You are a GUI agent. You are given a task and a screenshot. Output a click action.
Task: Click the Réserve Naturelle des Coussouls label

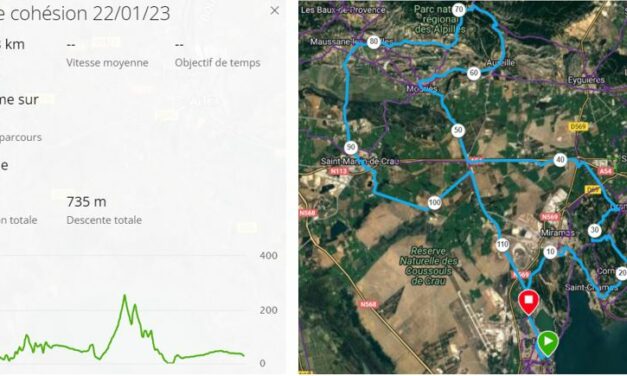(x=428, y=266)
